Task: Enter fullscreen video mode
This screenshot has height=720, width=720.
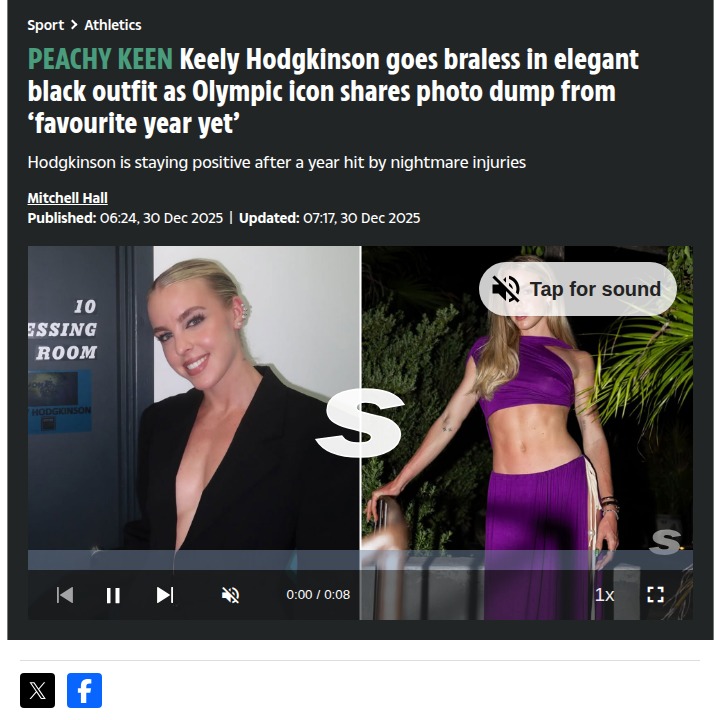Action: pyautogui.click(x=655, y=595)
